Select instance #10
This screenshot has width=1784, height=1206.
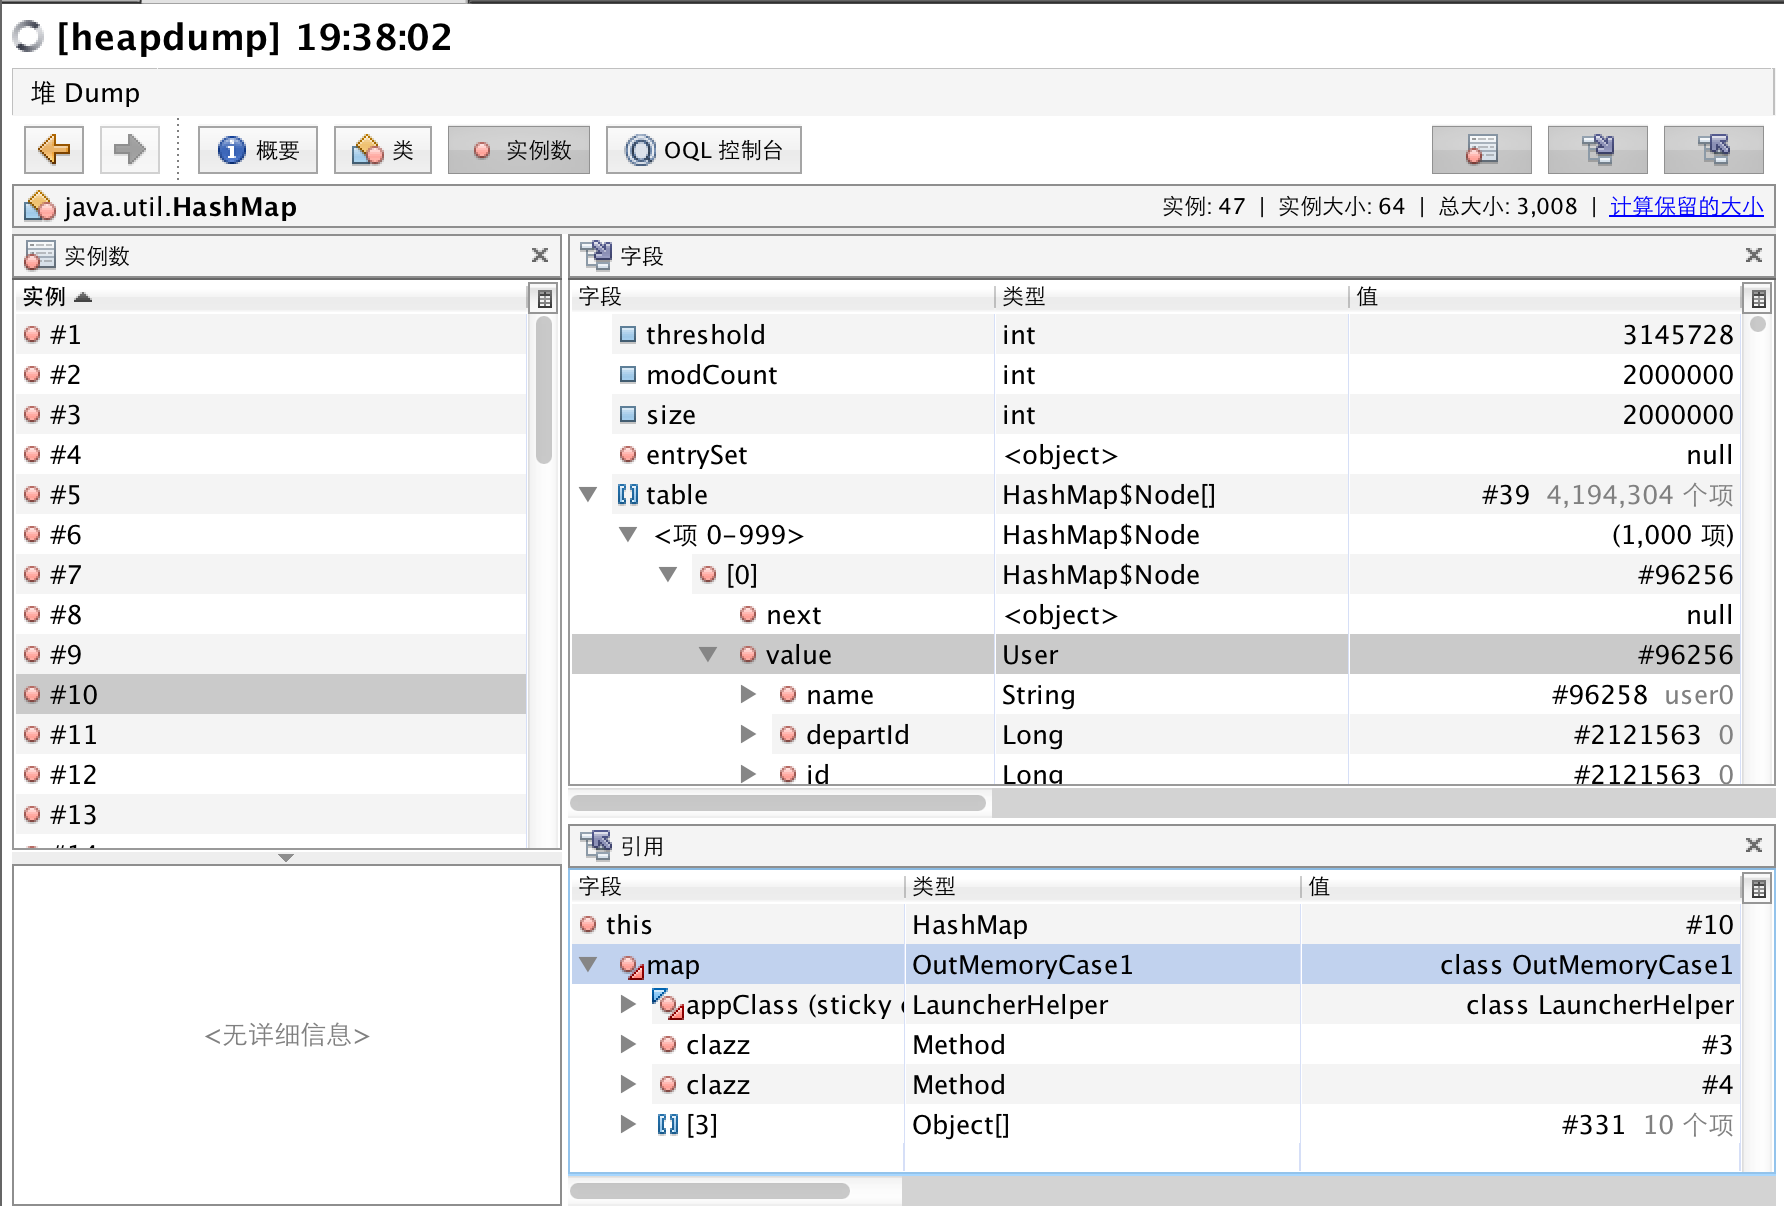point(270,694)
